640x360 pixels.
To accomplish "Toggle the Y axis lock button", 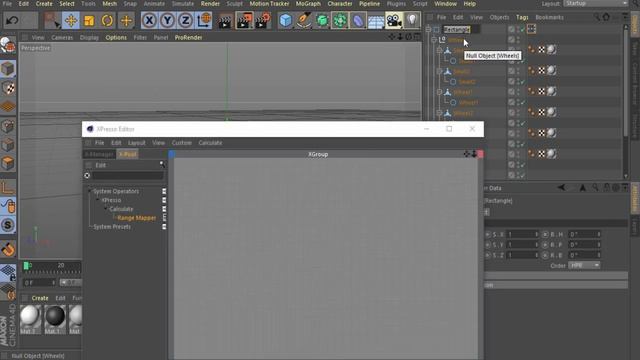I will 167,20.
